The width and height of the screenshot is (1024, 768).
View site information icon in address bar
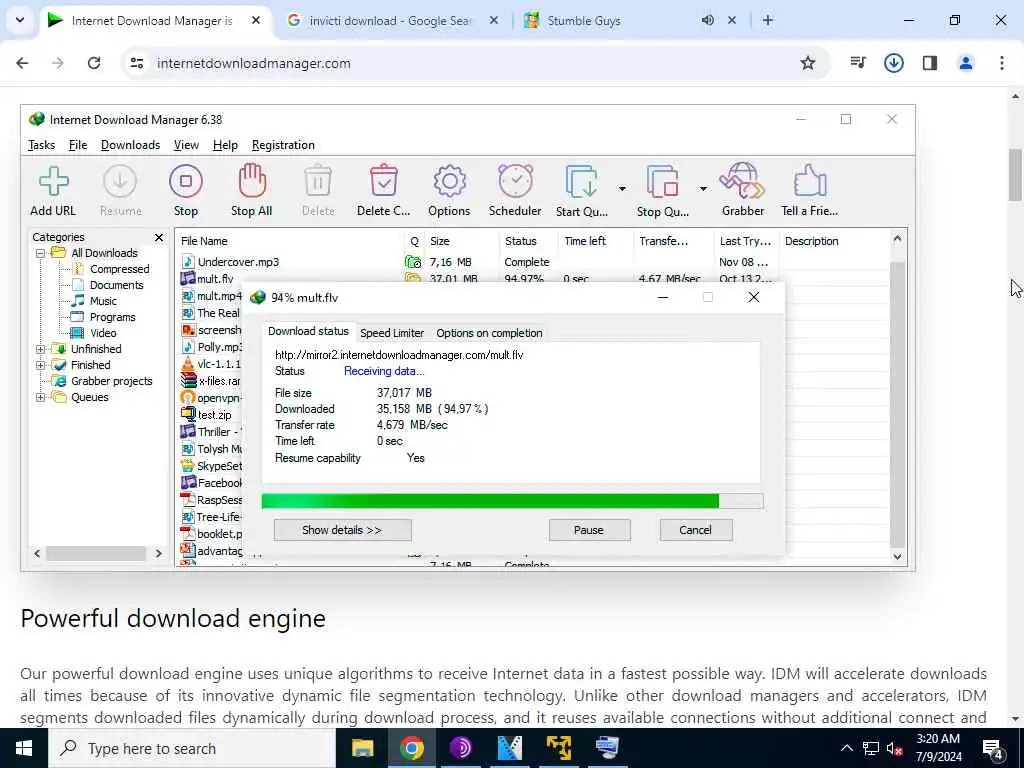coord(137,63)
